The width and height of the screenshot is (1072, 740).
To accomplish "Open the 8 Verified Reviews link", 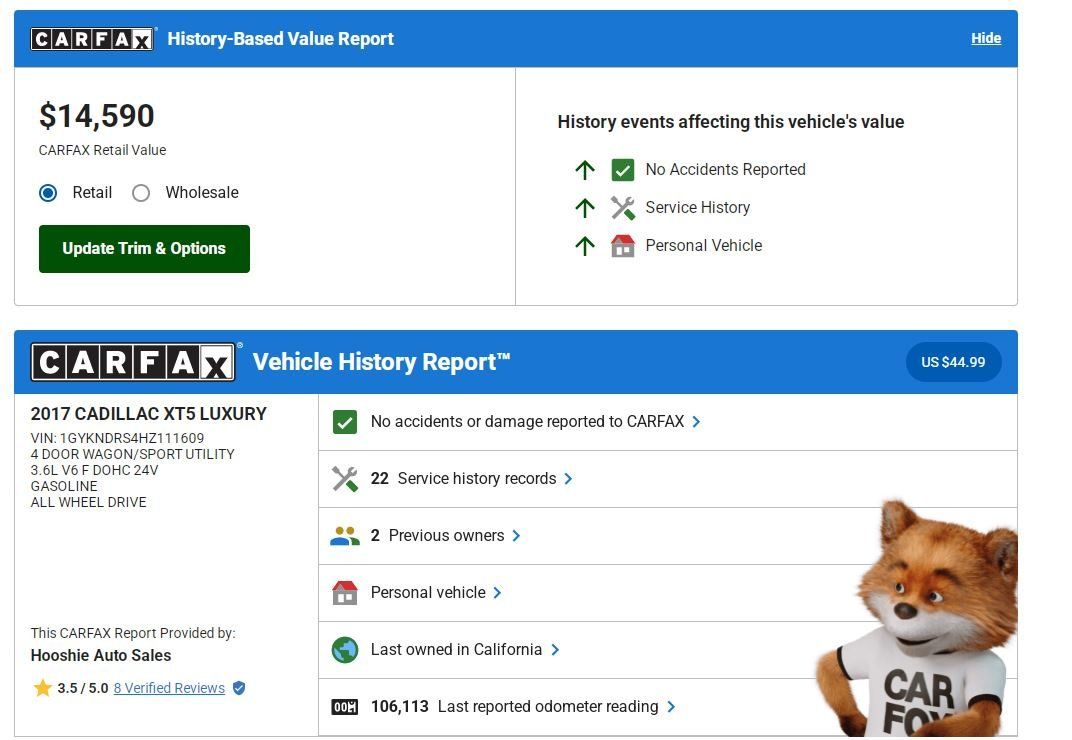I will click(170, 688).
